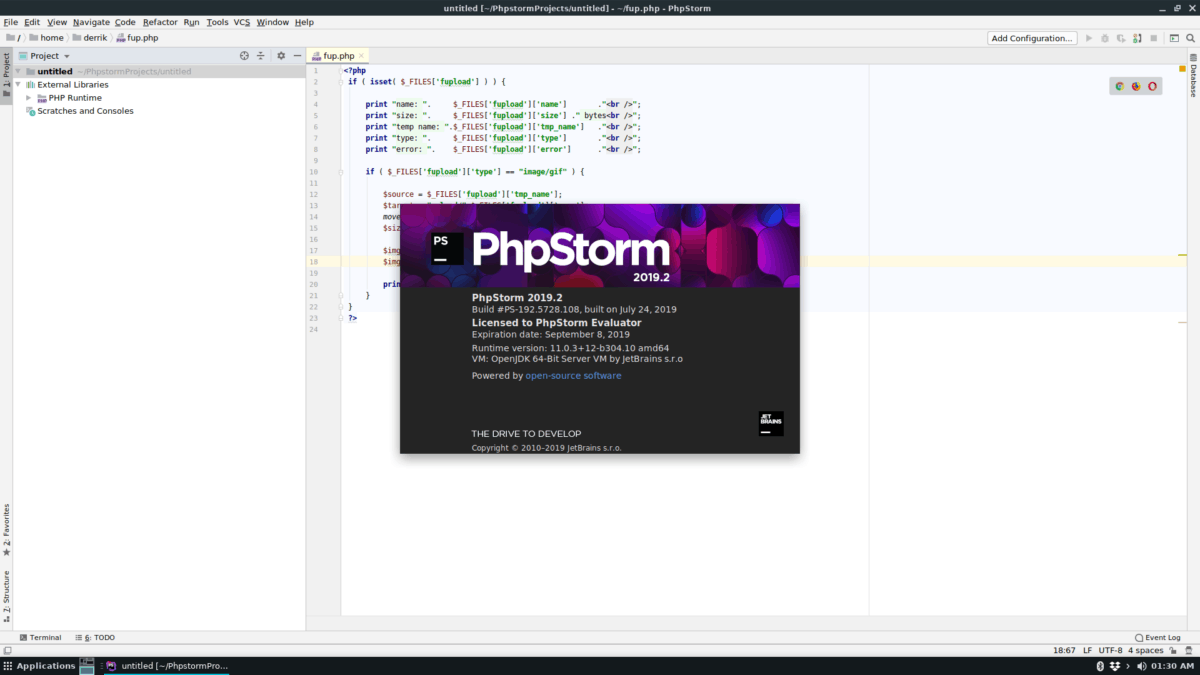Open the LF line separator selector
Screen dimensions: 1200x675
pos(1087,650)
